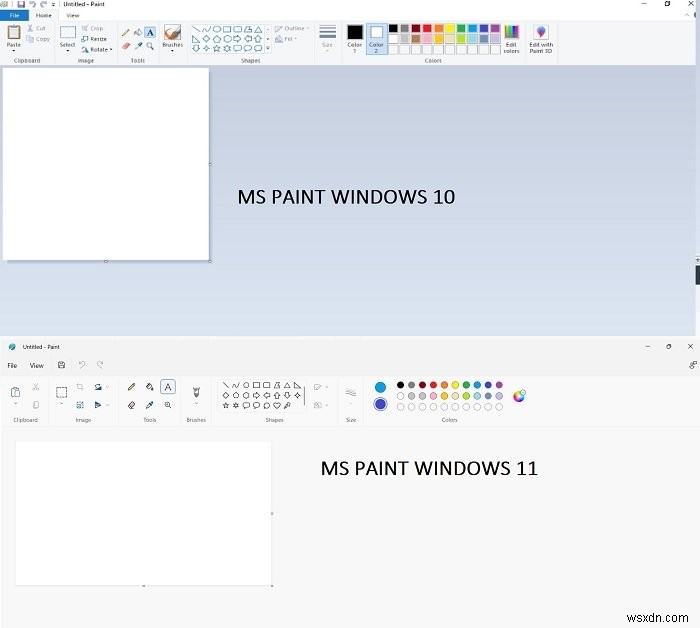Select the Magnifier tool in Windows 10 Paint
Screen dimensions: 700x628
click(x=150, y=46)
